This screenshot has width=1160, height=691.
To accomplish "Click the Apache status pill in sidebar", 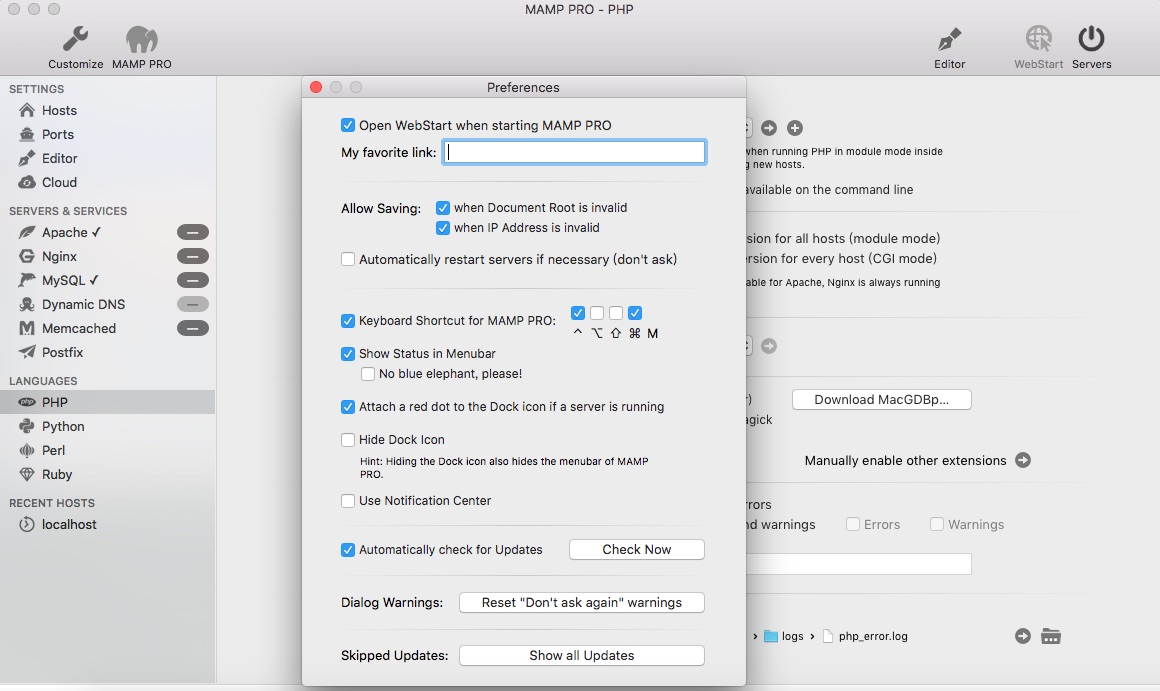I will (193, 232).
